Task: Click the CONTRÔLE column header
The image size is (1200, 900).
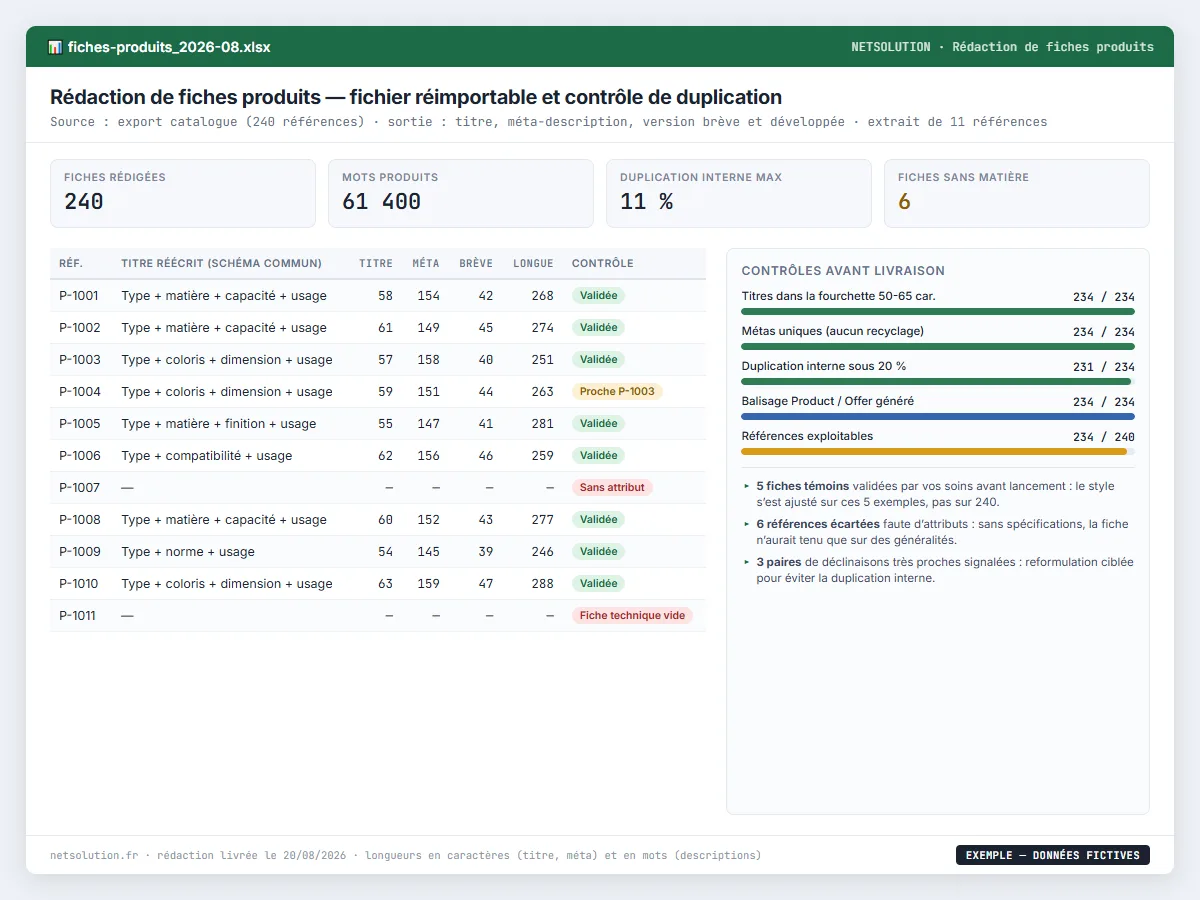Action: 603,264
